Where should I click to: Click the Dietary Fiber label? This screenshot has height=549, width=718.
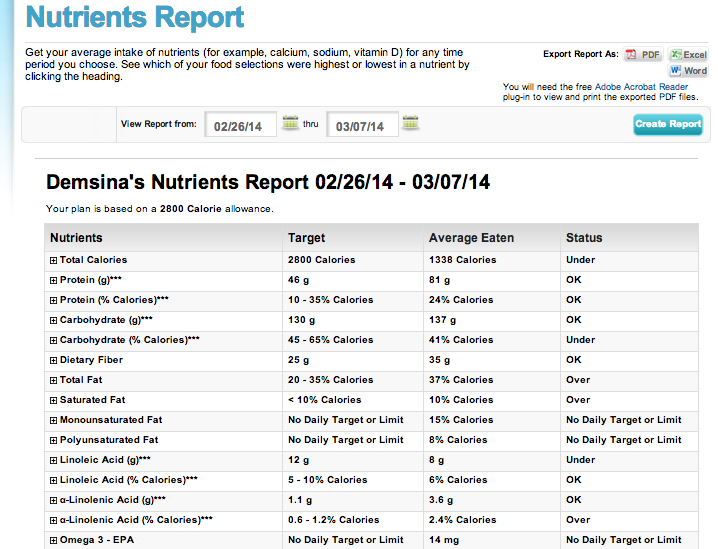pyautogui.click(x=91, y=360)
